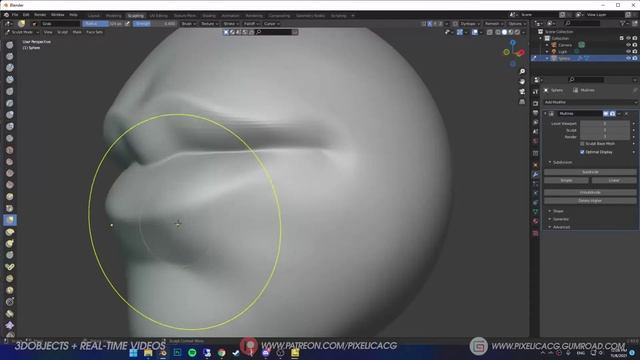
Task: Click the Simple subdivision button
Action: (x=566, y=180)
